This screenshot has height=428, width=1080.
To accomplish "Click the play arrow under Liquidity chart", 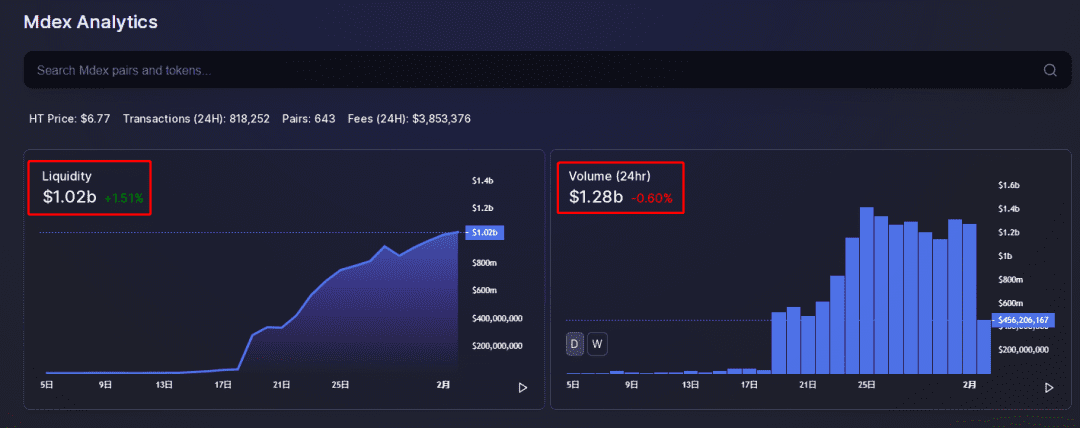I will click(x=523, y=388).
